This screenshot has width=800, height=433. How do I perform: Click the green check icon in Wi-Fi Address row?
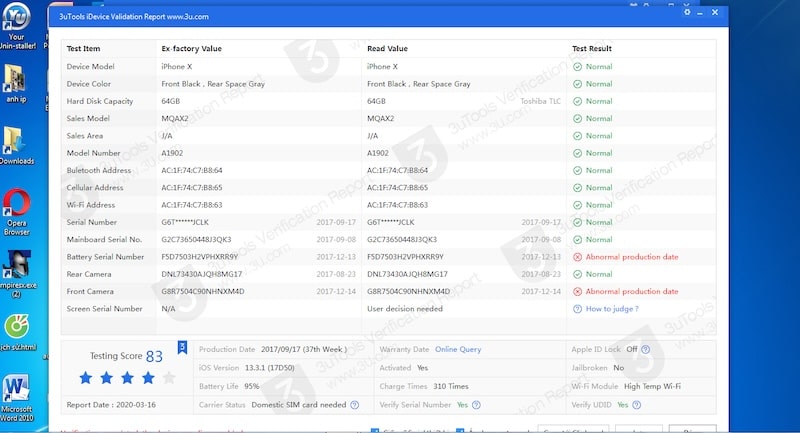tap(577, 205)
